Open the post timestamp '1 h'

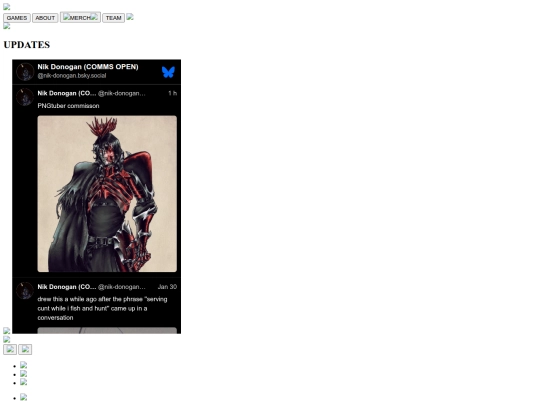(173, 93)
